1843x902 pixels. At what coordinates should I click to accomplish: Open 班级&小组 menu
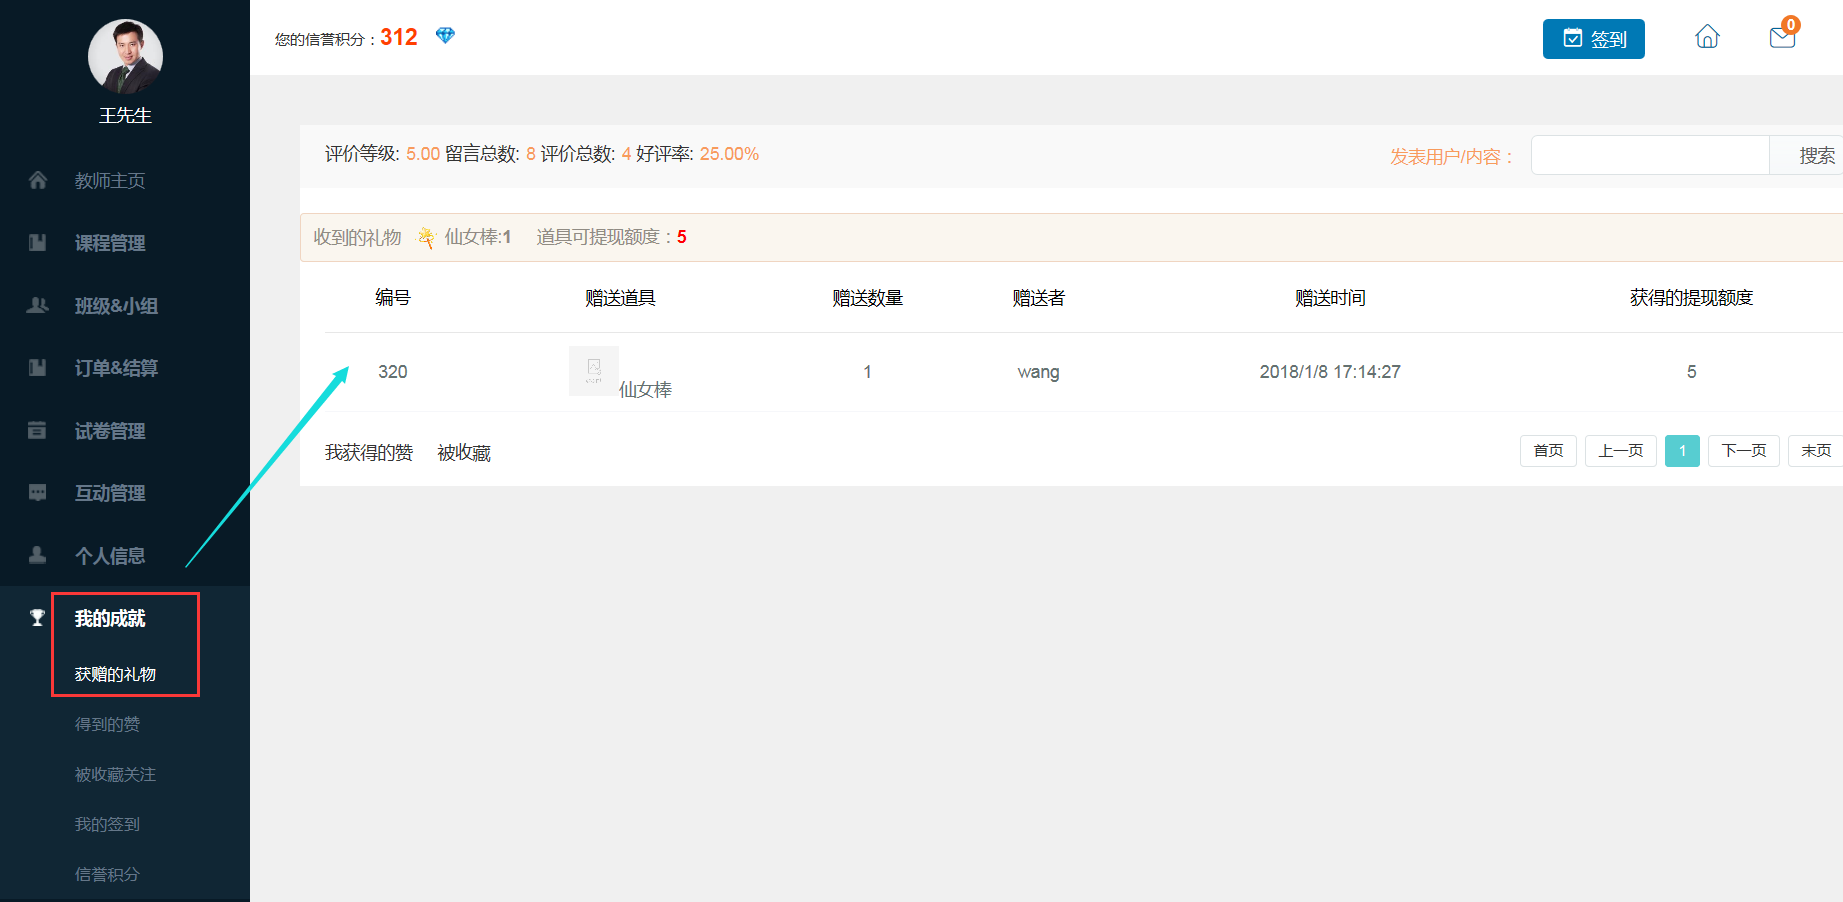(x=116, y=306)
